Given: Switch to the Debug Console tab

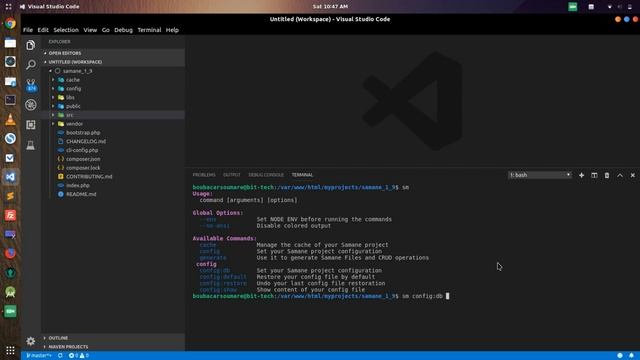Looking at the screenshot, I should (x=266, y=175).
